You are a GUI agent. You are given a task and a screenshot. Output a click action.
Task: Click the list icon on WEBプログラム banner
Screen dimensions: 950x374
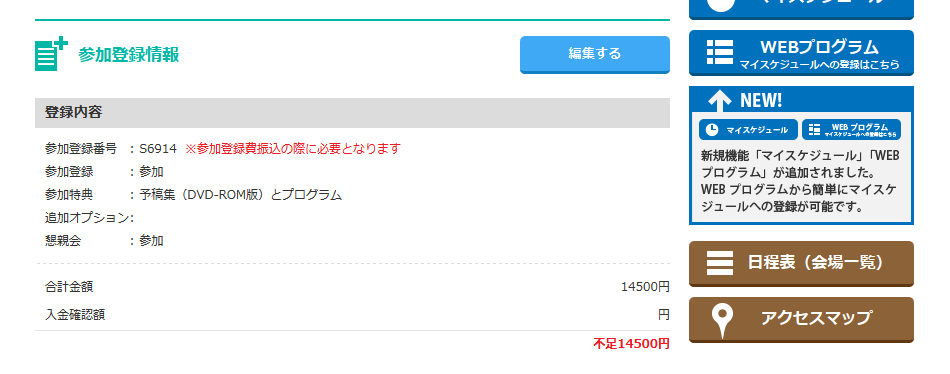[x=720, y=52]
